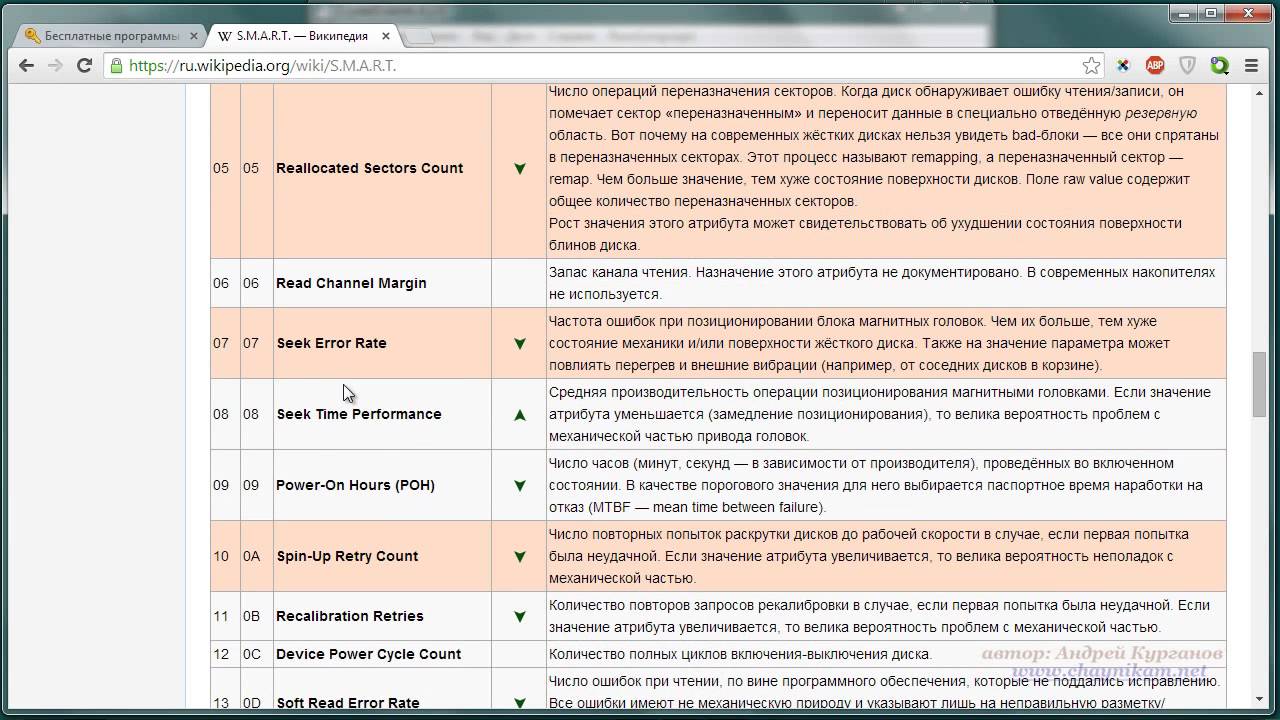Image resolution: width=1280 pixels, height=720 pixels.
Task: Click the description starting "Частота ошибок при позиционировании"
Action: click(859, 343)
